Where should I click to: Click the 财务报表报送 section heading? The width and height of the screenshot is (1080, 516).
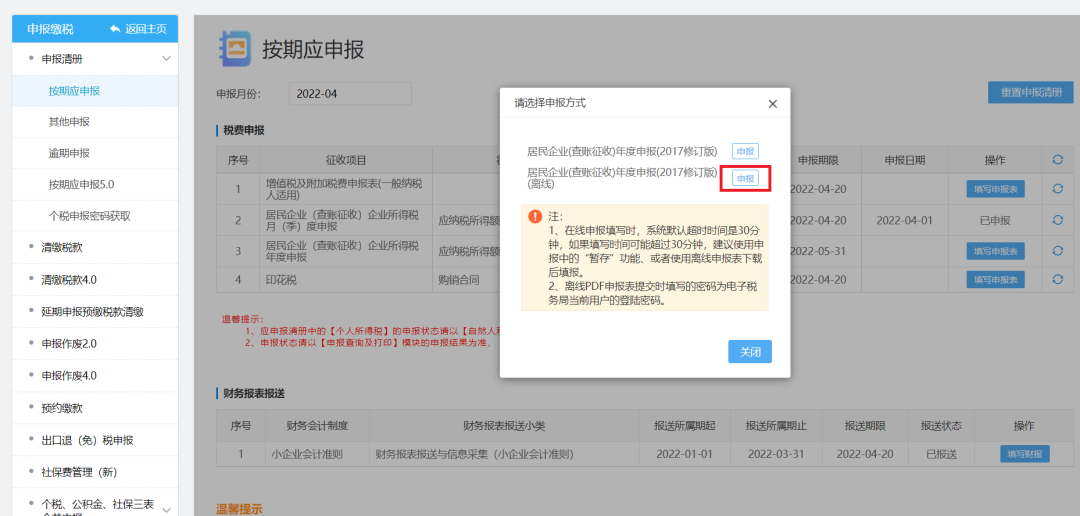tap(254, 393)
